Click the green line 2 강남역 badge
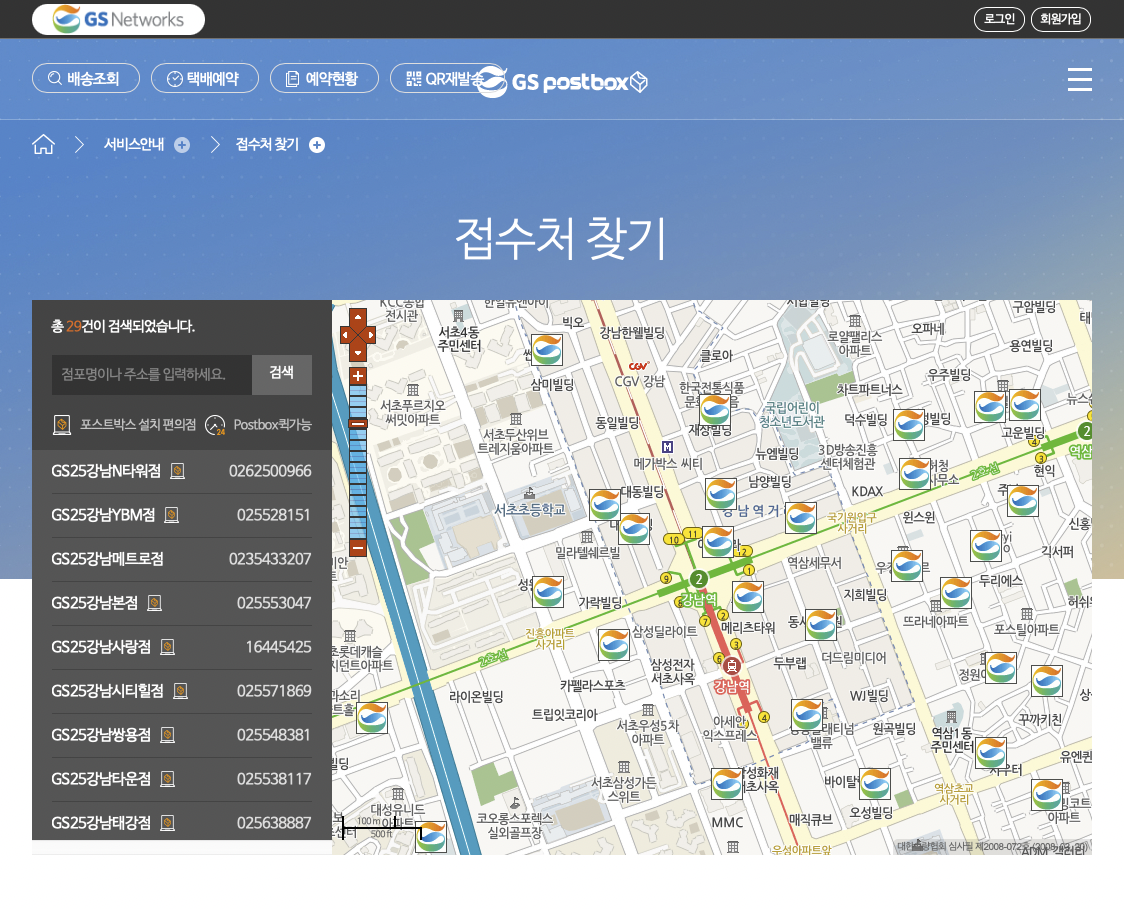 (x=698, y=579)
